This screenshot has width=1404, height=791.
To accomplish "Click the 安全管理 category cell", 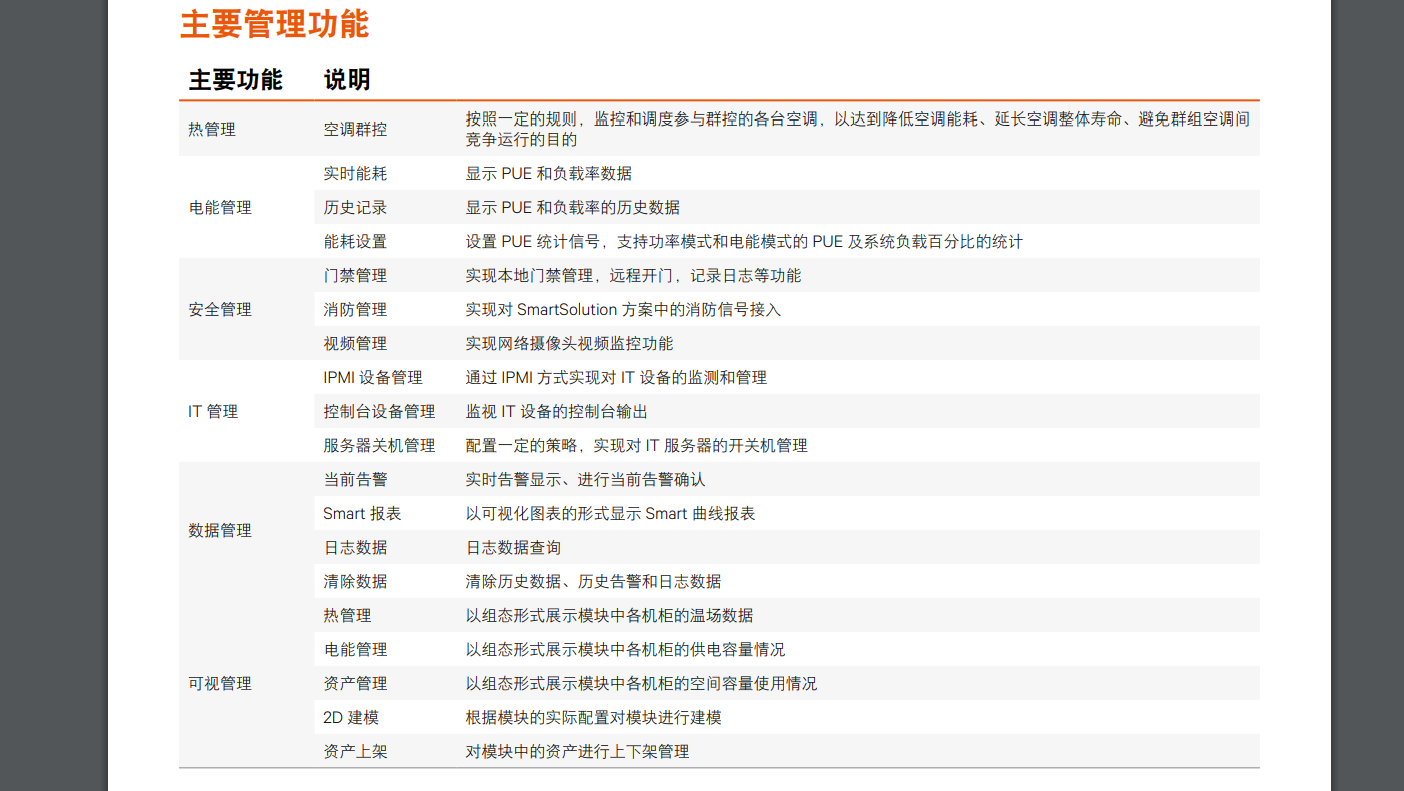I will [x=220, y=309].
